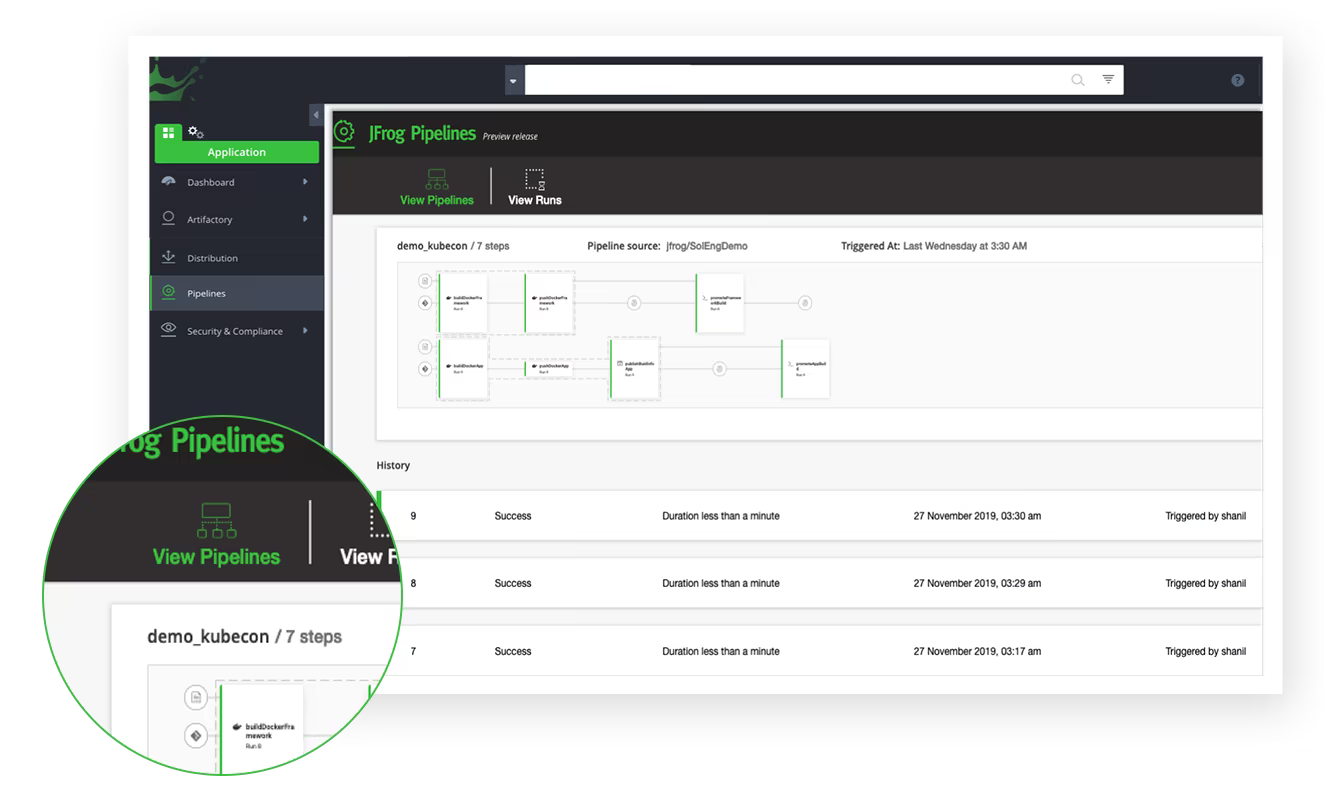Click the Security & Compliance eye icon
The height and width of the screenshot is (812, 1324).
tap(168, 330)
